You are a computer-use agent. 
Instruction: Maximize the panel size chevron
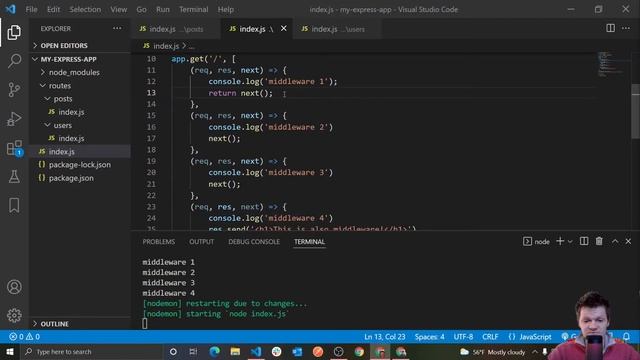pyautogui.click(x=615, y=242)
